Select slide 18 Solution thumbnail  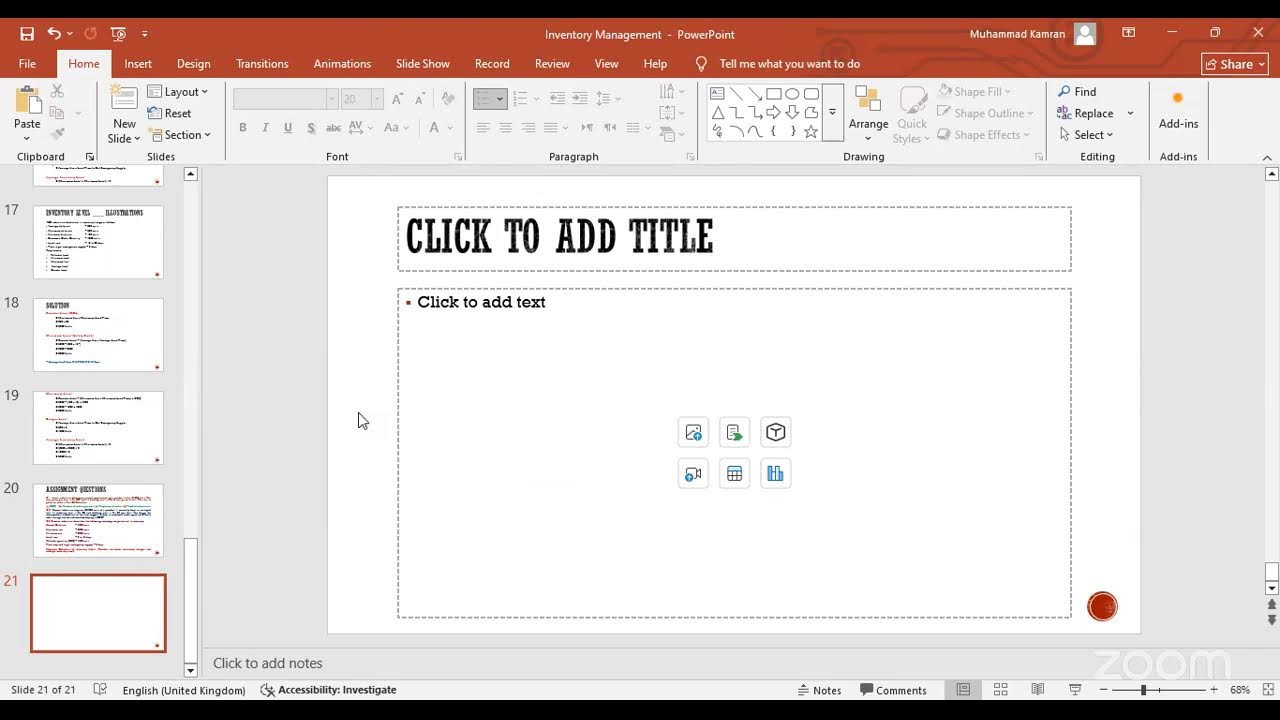[98, 335]
